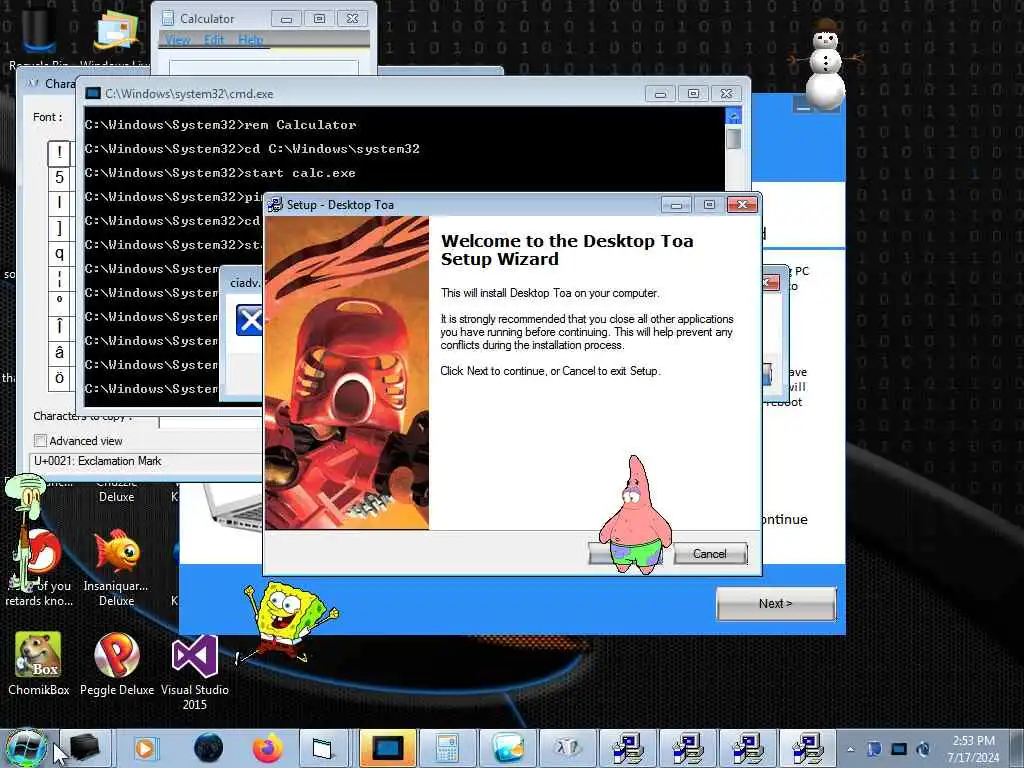Open the Edit menu in Calculator
Screen dimensions: 1024x768
214,40
